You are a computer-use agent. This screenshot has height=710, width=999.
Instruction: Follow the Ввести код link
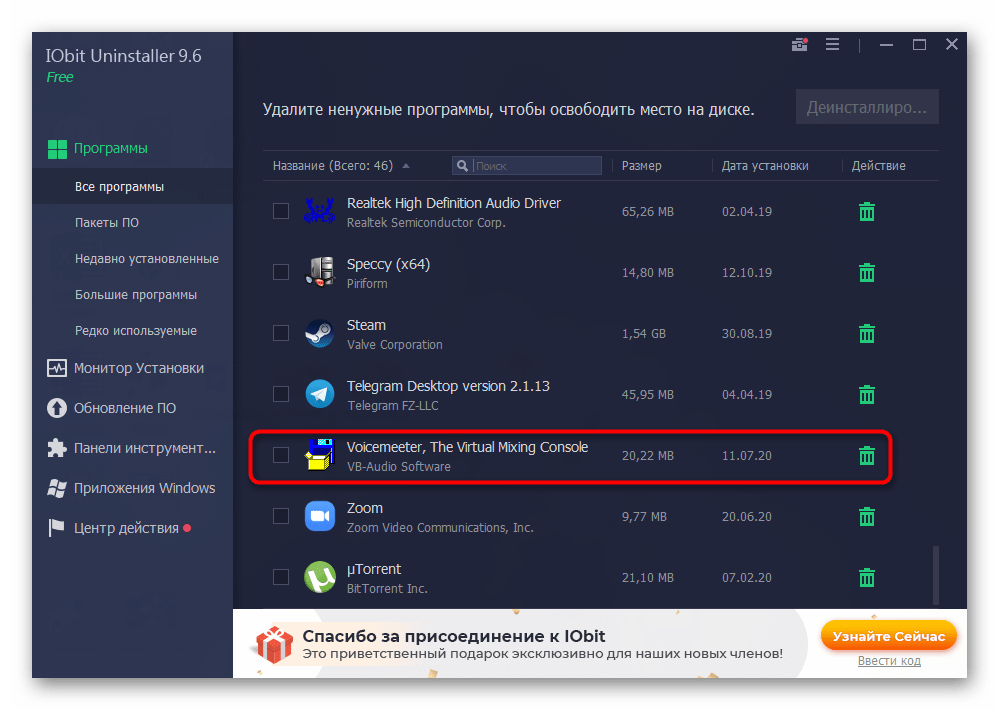click(888, 661)
